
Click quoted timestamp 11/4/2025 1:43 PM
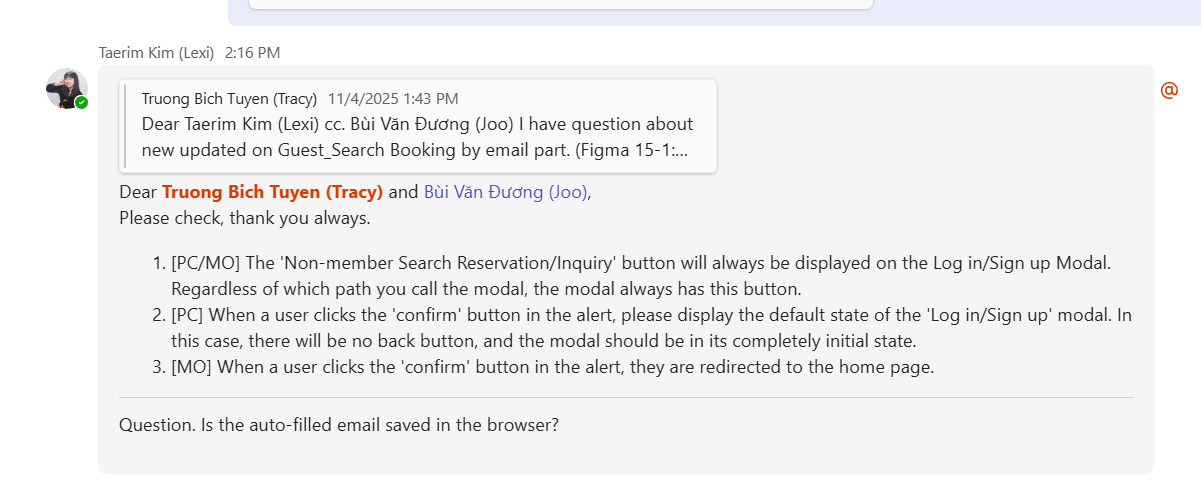coord(393,98)
